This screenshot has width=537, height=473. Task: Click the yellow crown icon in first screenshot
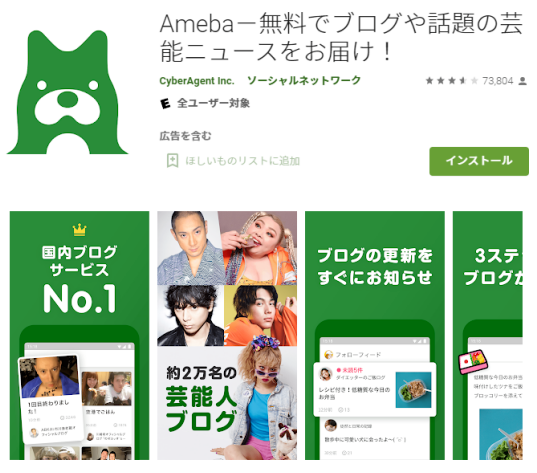tap(79, 230)
